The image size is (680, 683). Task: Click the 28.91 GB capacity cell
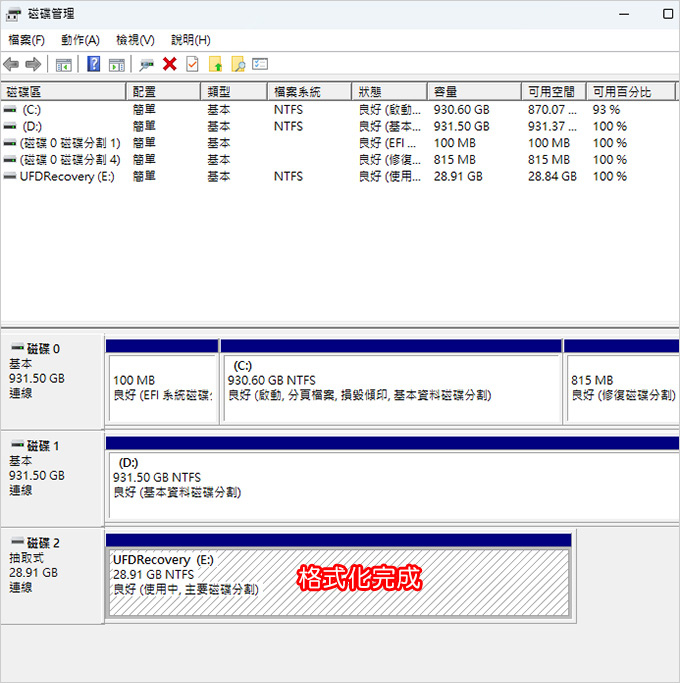click(x=458, y=176)
